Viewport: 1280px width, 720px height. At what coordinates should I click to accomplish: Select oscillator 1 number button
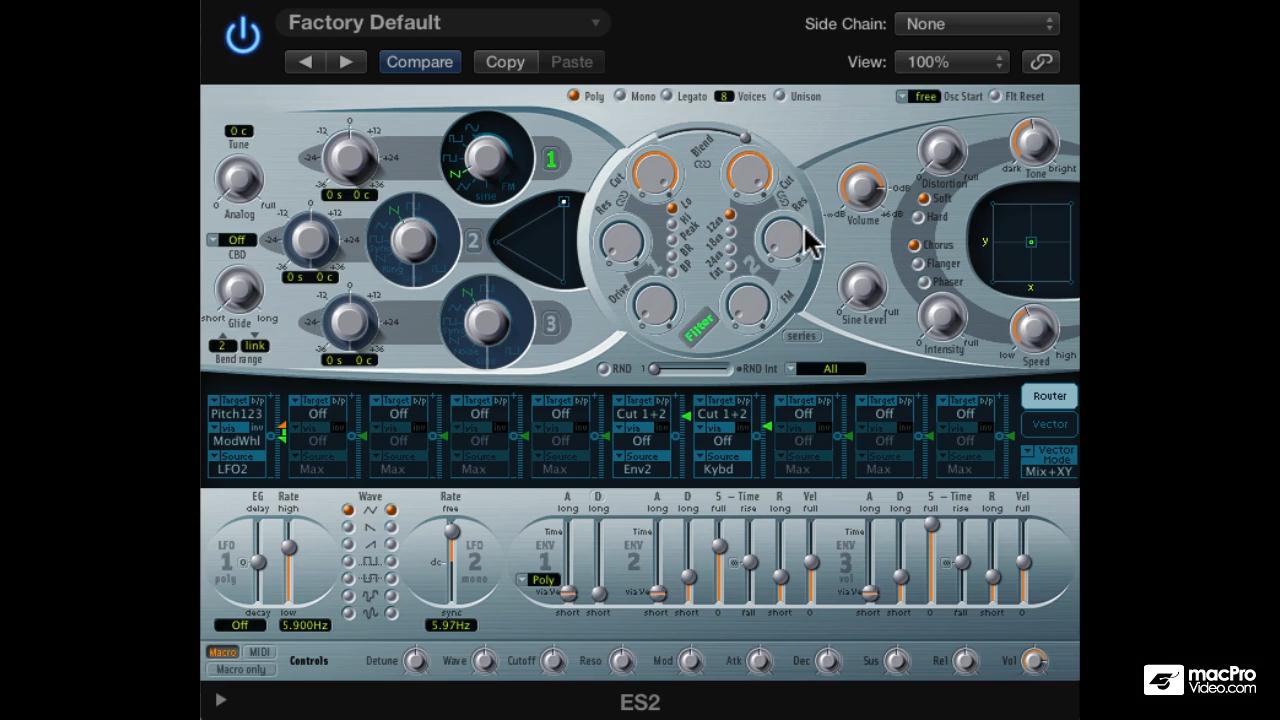point(550,159)
